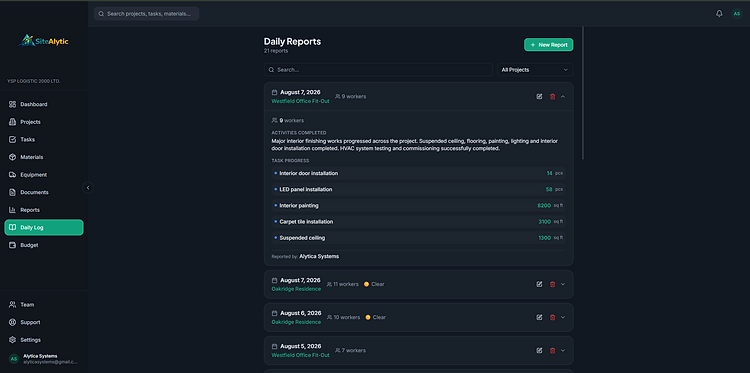Delete the August 6 Oakridge Residence report
This screenshot has width=750, height=373.
click(552, 317)
